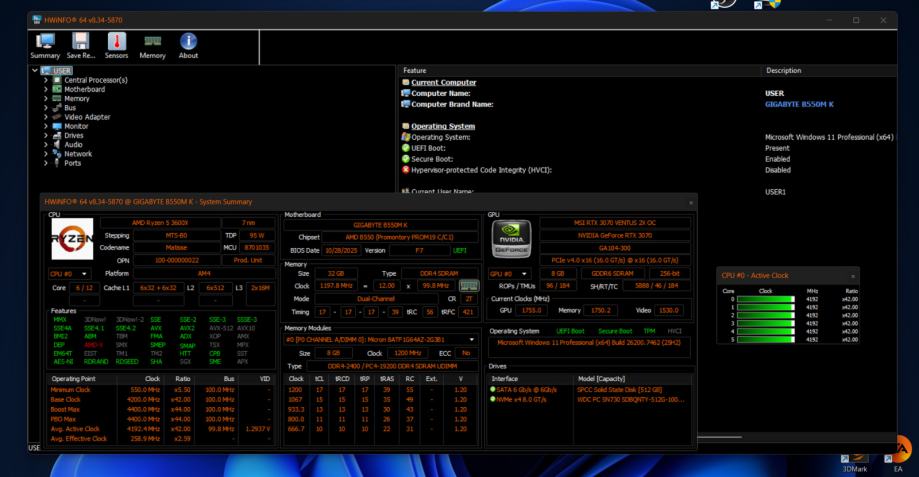
Task: Click the AMD Ryzen 5 3600X field
Action: (160, 223)
